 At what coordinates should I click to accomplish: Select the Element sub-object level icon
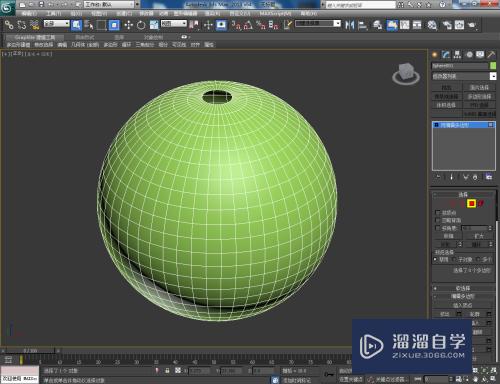[x=481, y=203]
